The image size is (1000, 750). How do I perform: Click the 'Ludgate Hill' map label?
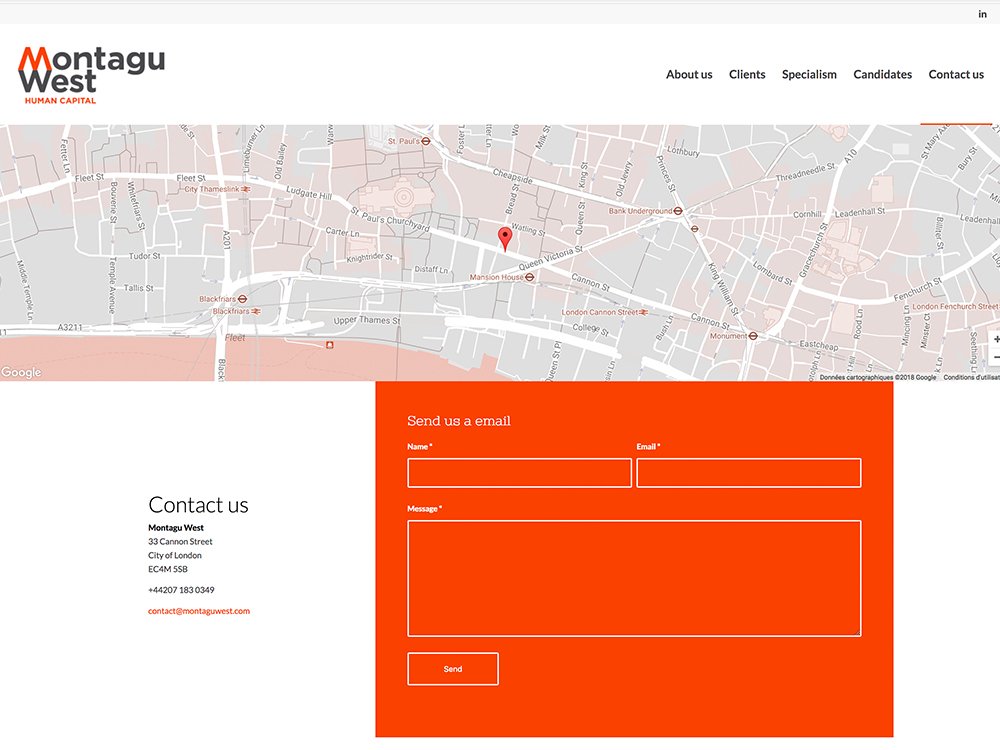click(x=309, y=193)
